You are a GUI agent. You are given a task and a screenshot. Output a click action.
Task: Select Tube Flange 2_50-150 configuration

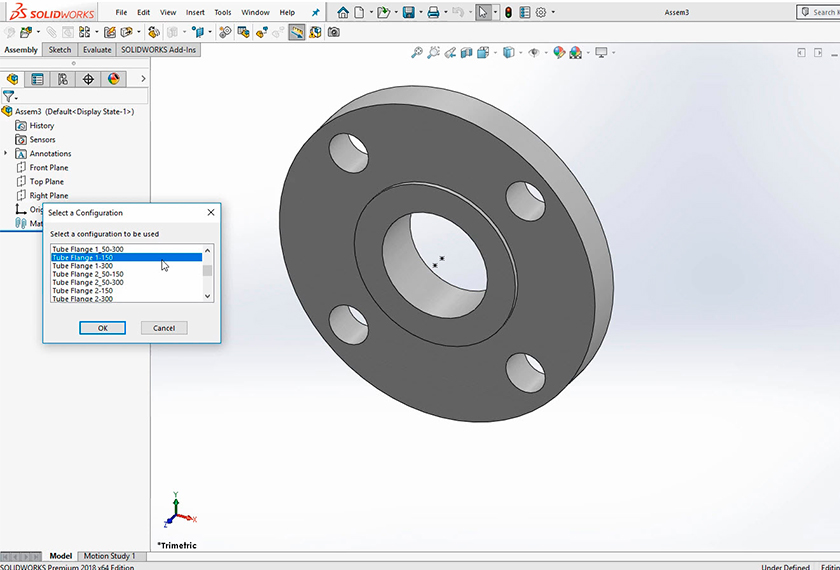88,274
